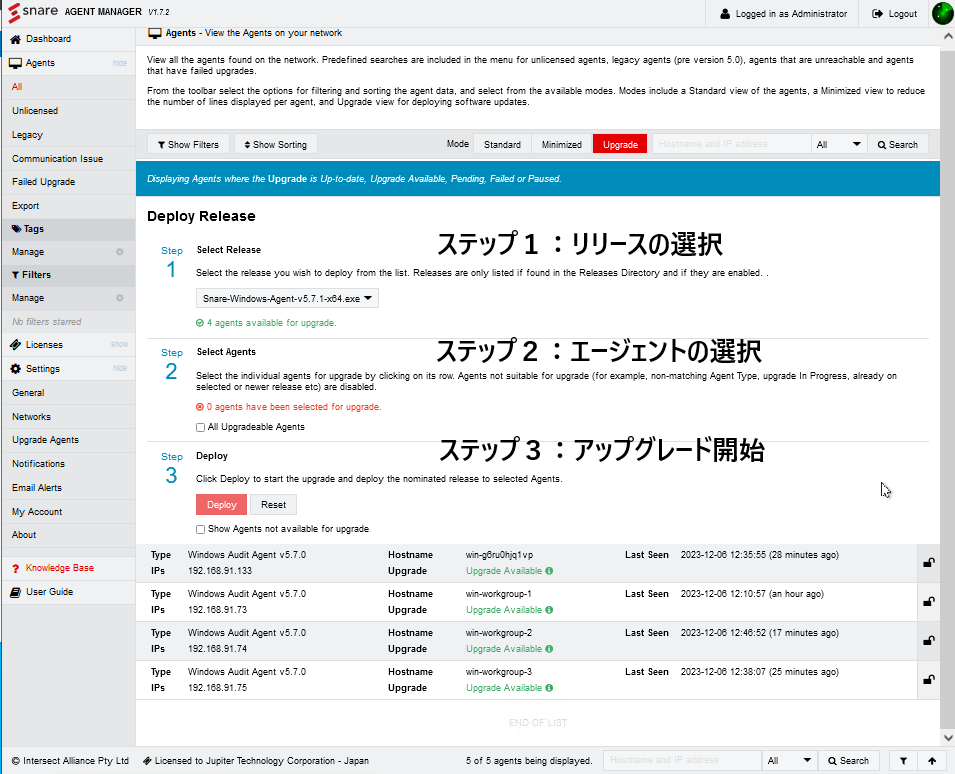Switch to Standard mode
Viewport: 955px width, 774px height.
point(502,144)
